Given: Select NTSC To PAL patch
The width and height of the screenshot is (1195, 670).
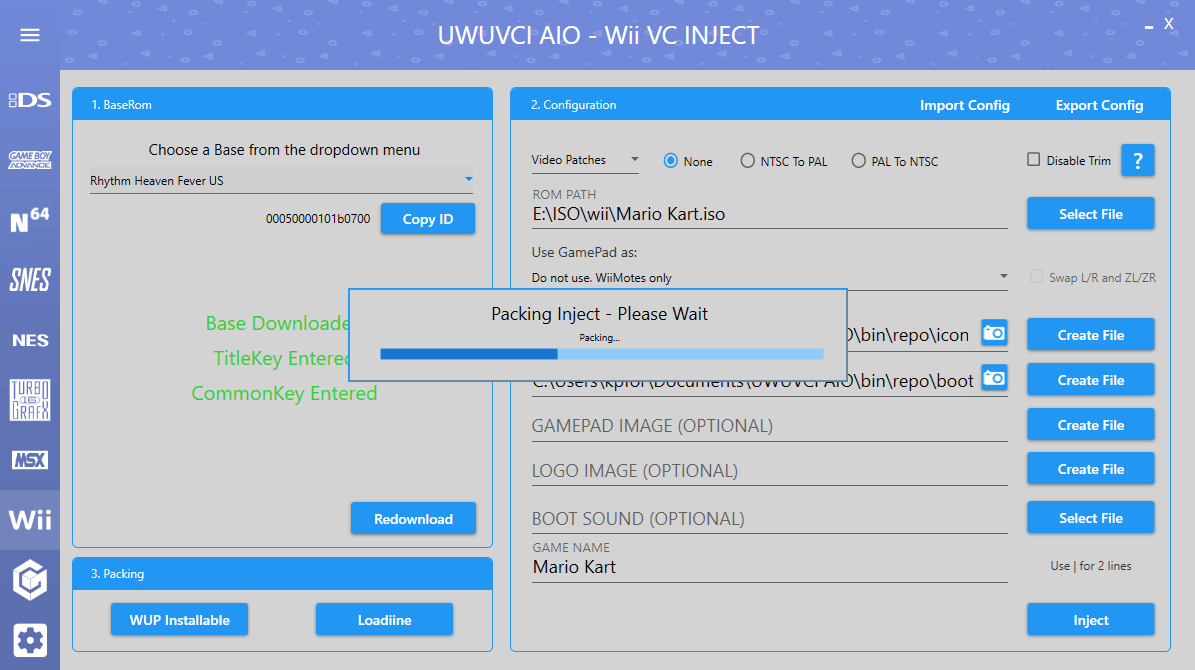Looking at the screenshot, I should point(783,161).
